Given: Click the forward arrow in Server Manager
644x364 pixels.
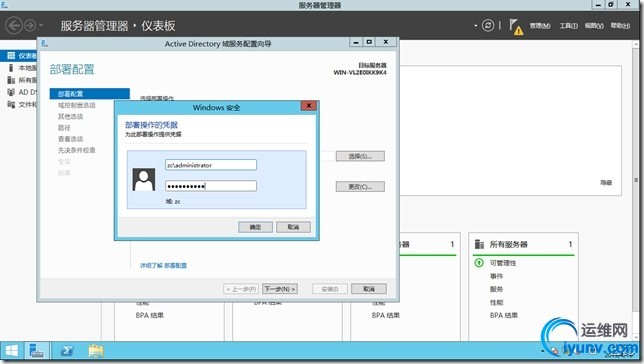Looking at the screenshot, I should tap(30, 25).
